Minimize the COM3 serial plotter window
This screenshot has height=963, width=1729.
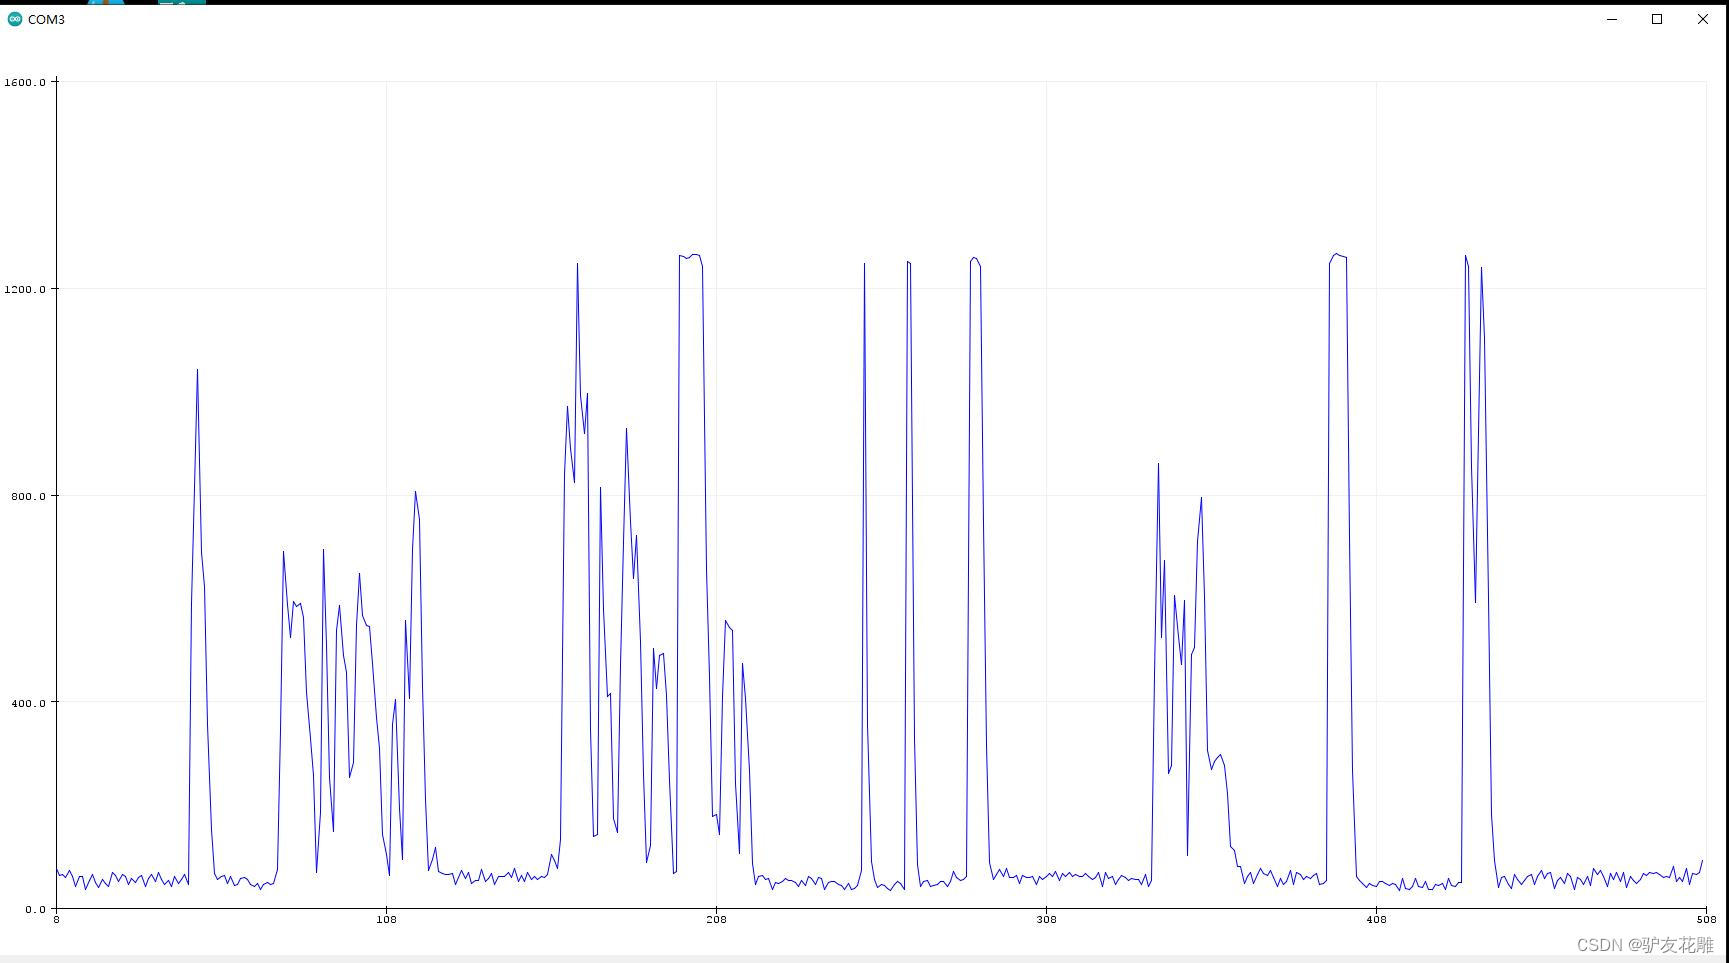(1612, 19)
